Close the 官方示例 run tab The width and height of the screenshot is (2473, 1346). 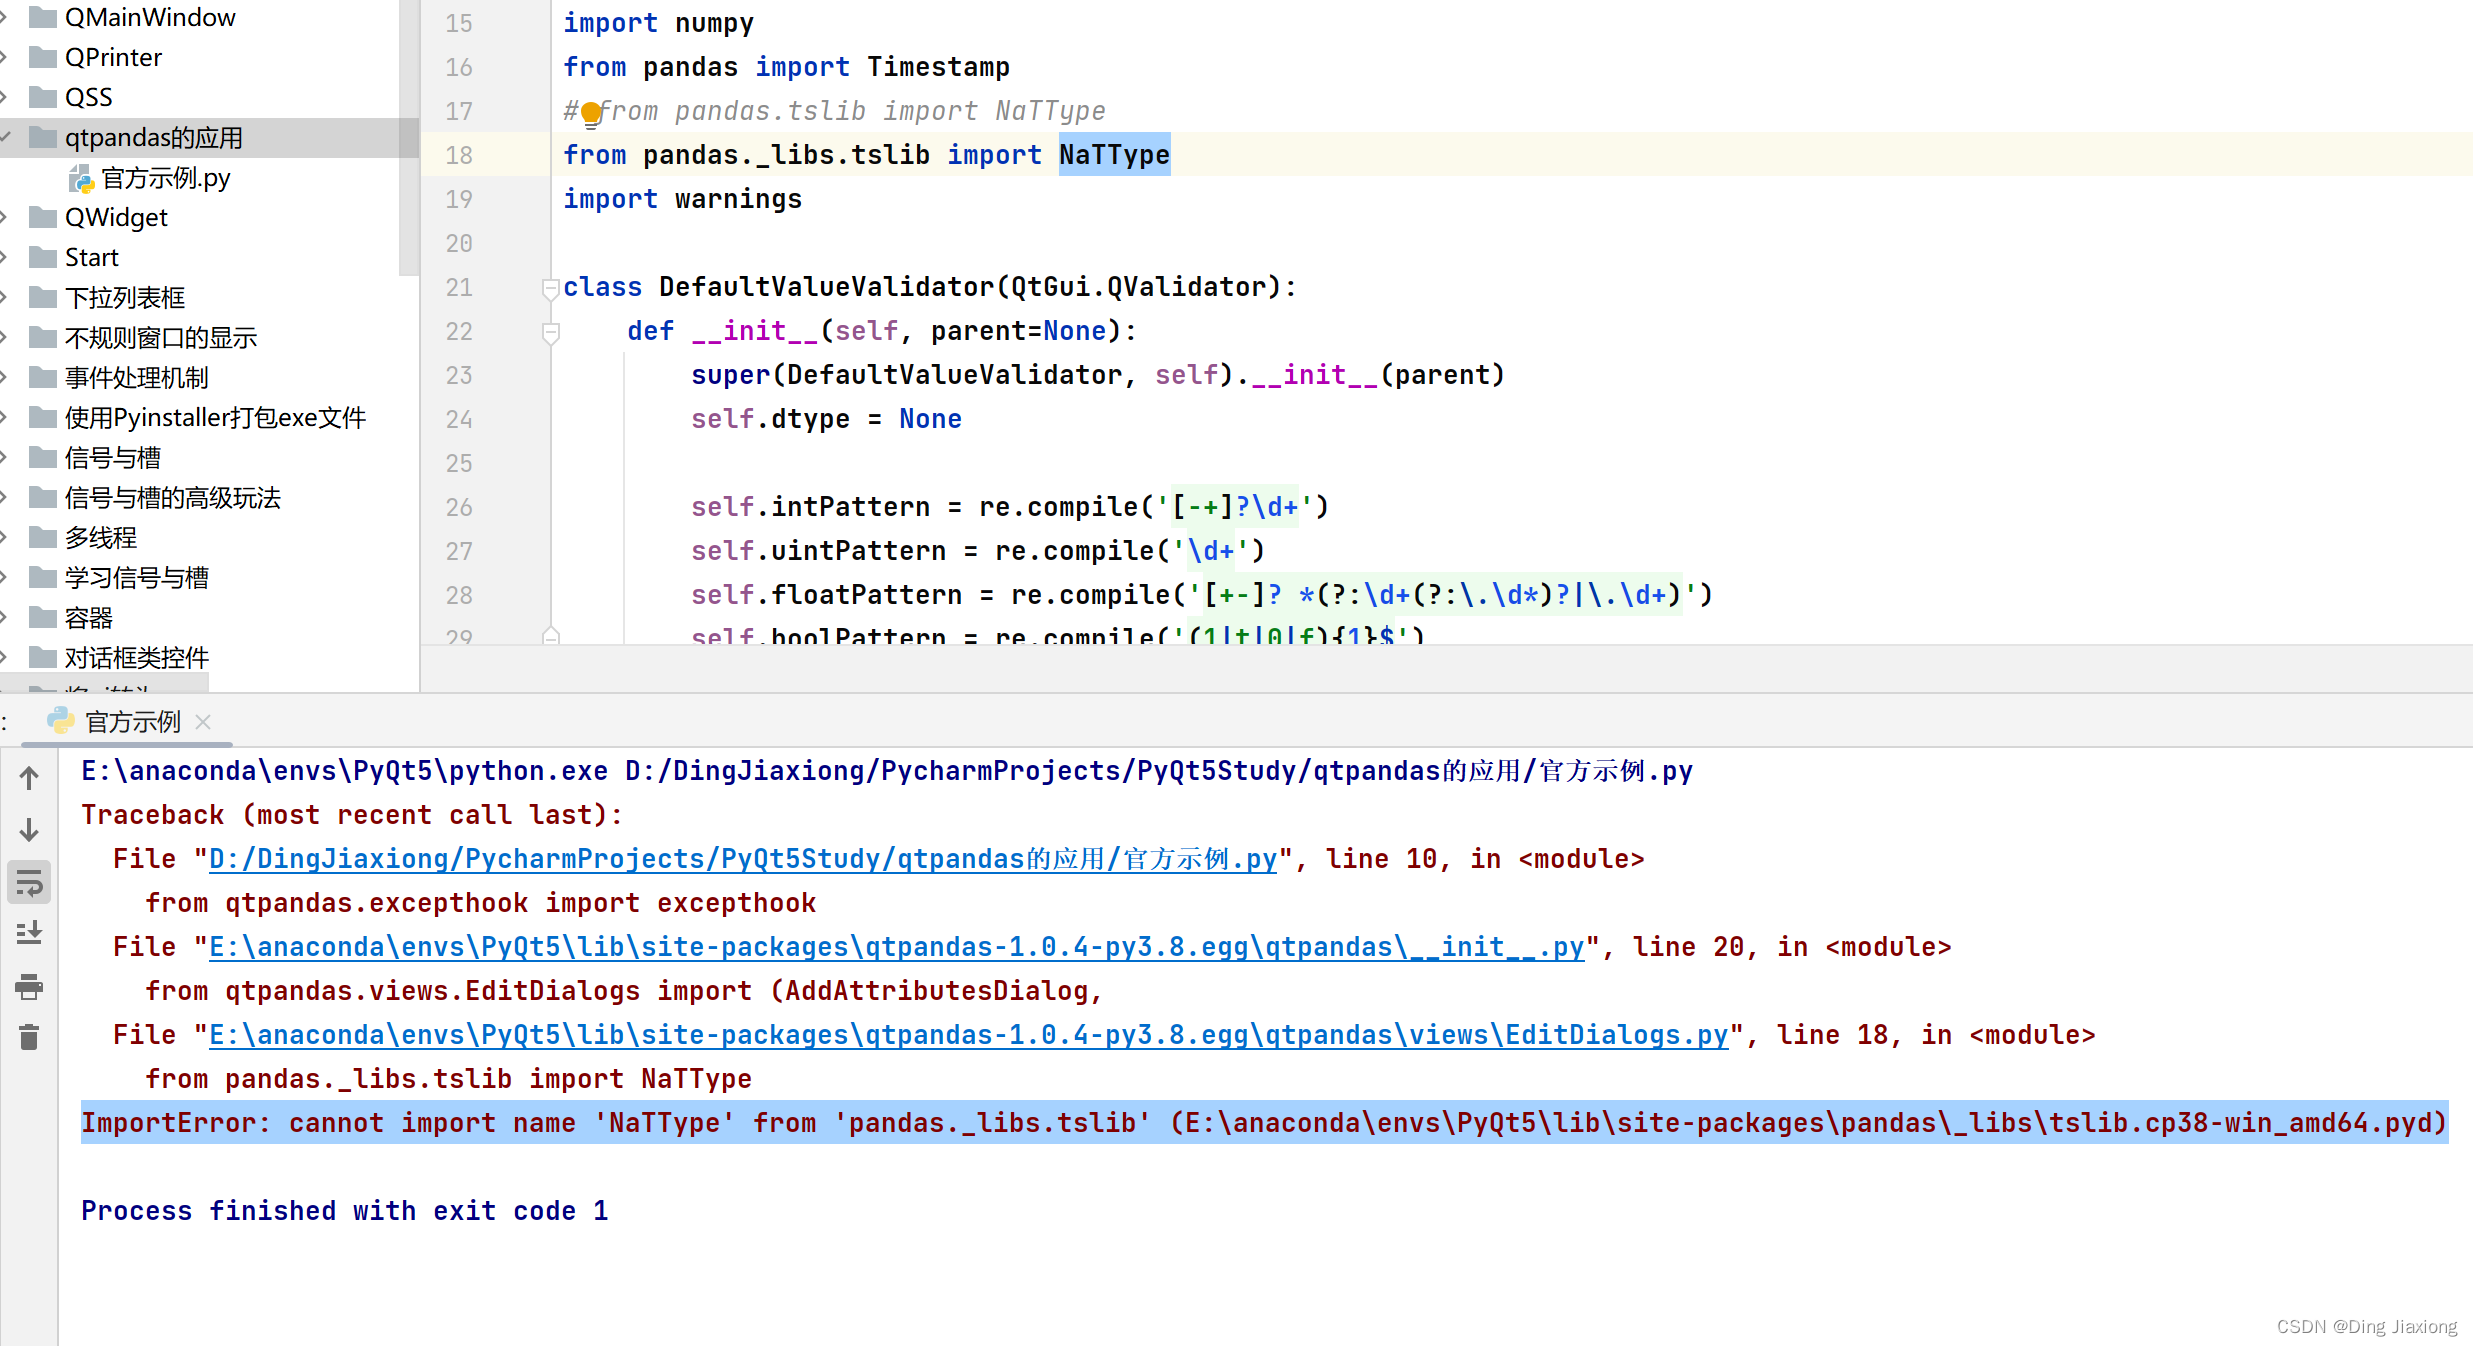point(203,721)
